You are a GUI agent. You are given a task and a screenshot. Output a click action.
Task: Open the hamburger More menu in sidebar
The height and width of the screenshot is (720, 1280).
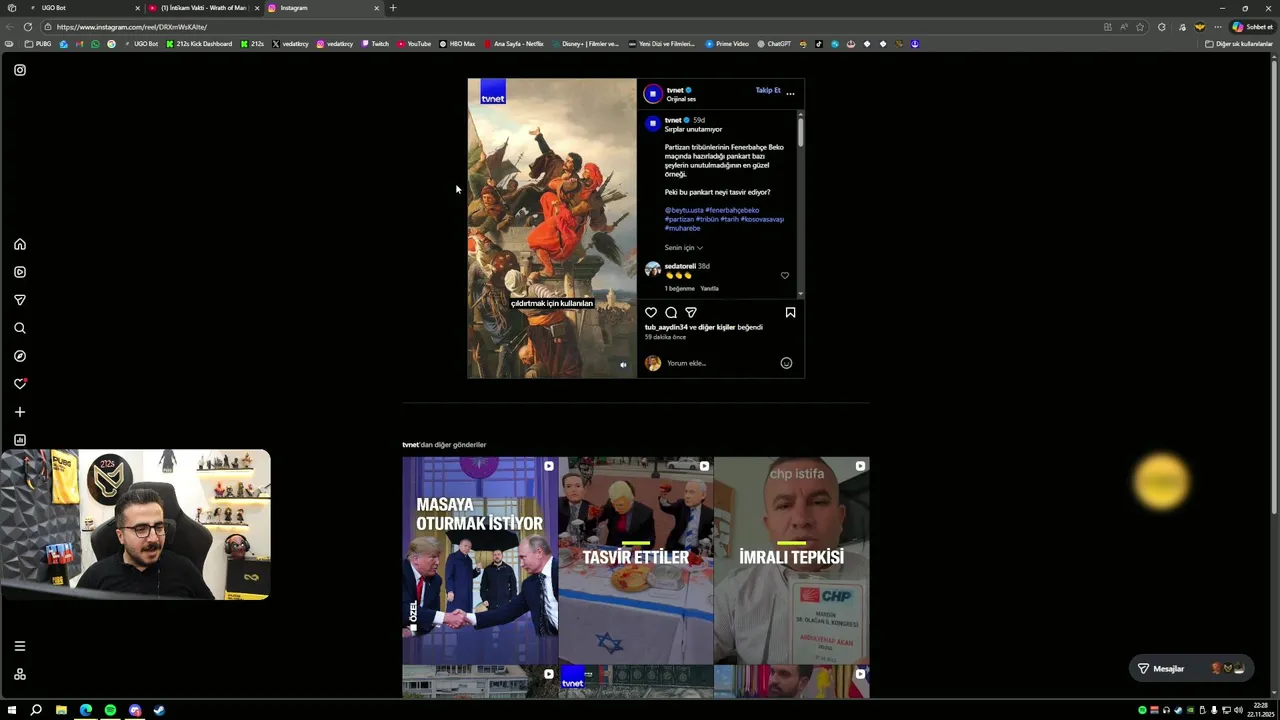pos(20,646)
